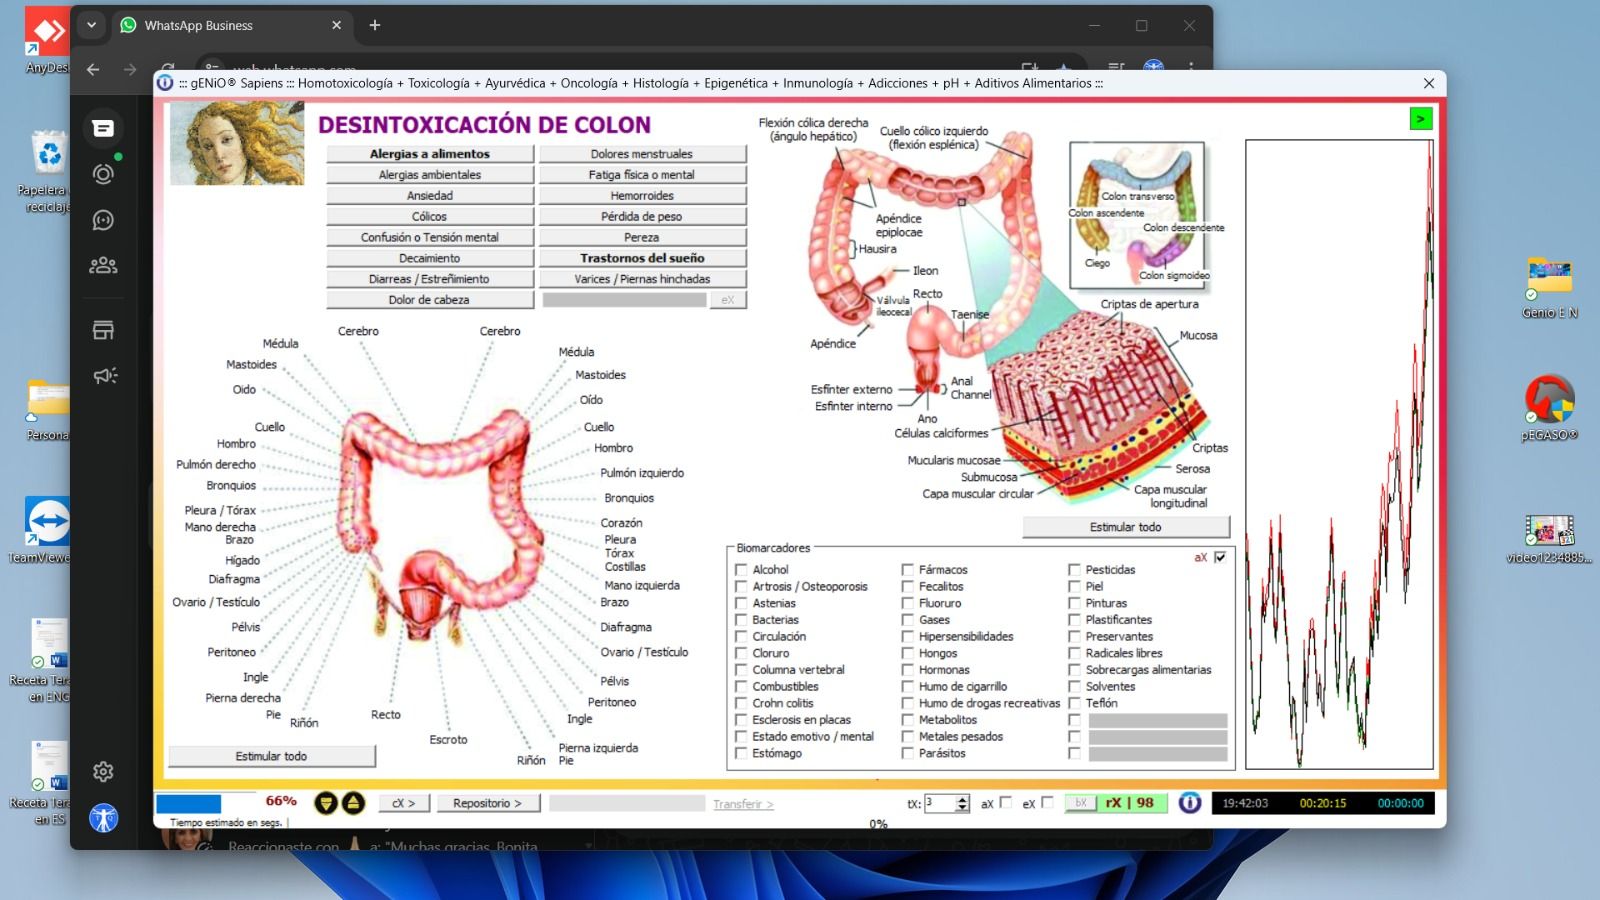Increase the tX spinner value
The width and height of the screenshot is (1600, 900).
(963, 799)
